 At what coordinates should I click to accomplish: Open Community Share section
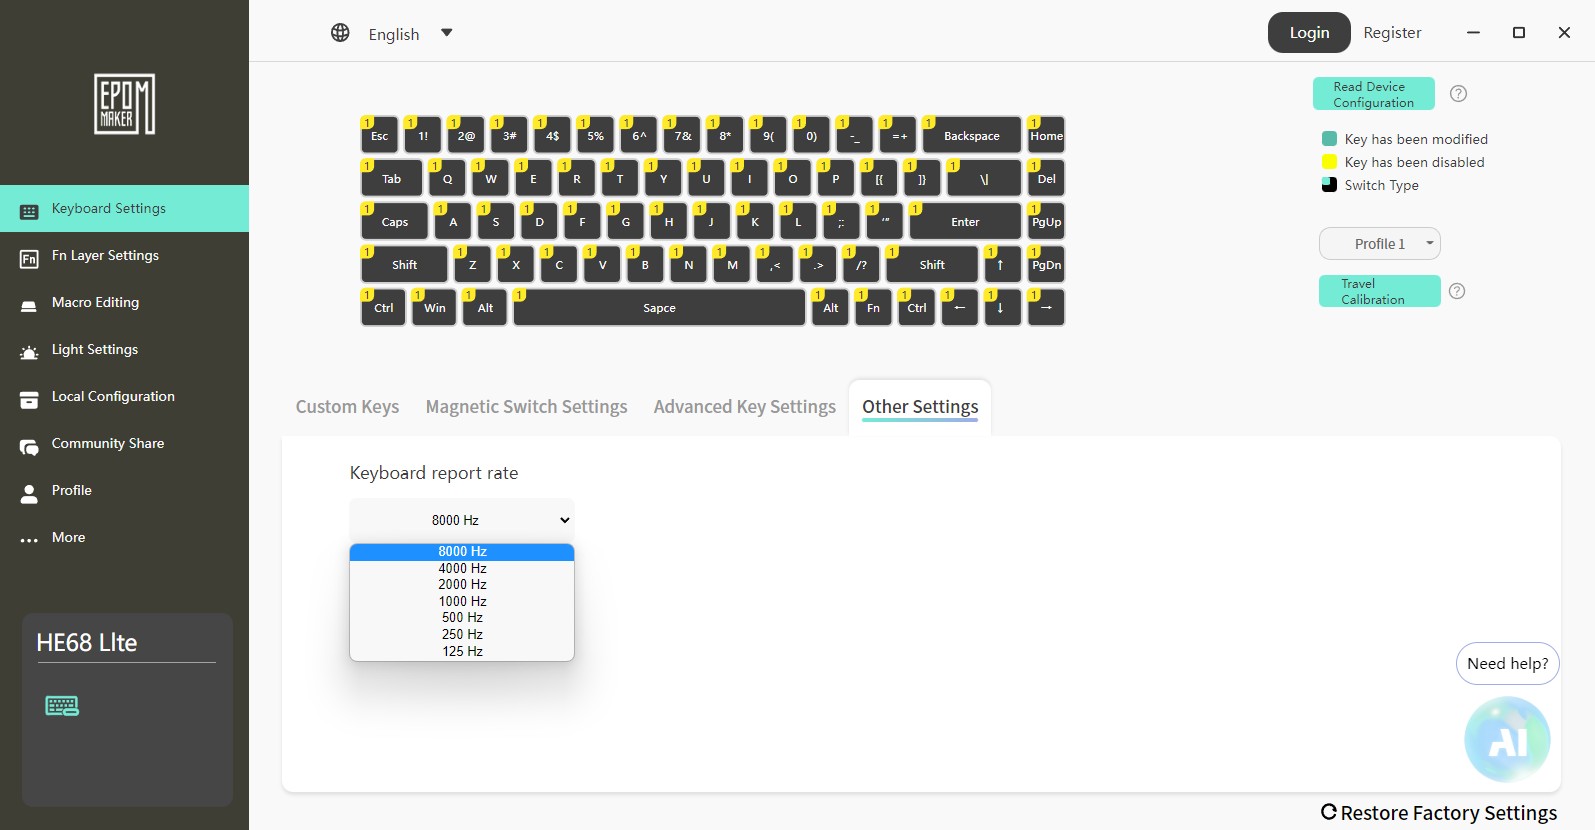(124, 444)
